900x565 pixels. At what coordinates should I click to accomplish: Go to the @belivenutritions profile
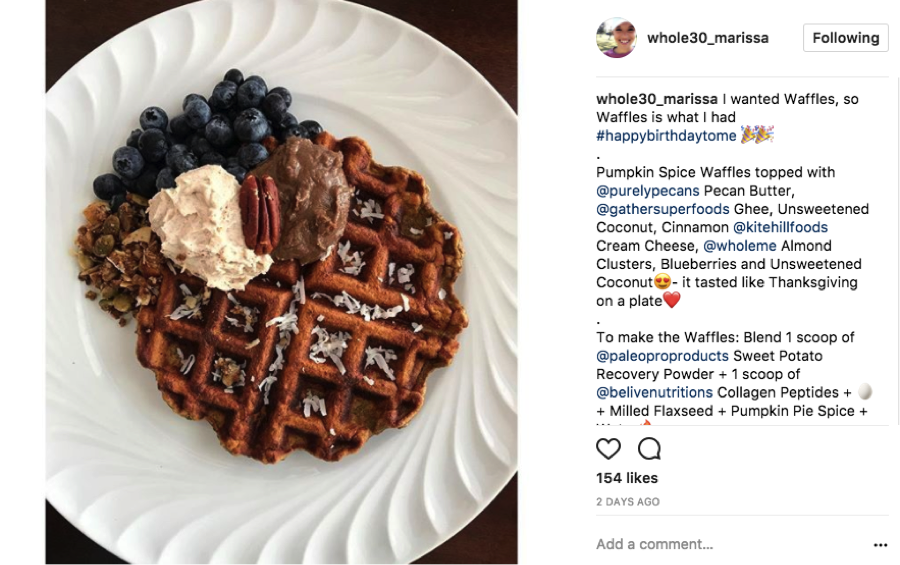(654, 393)
